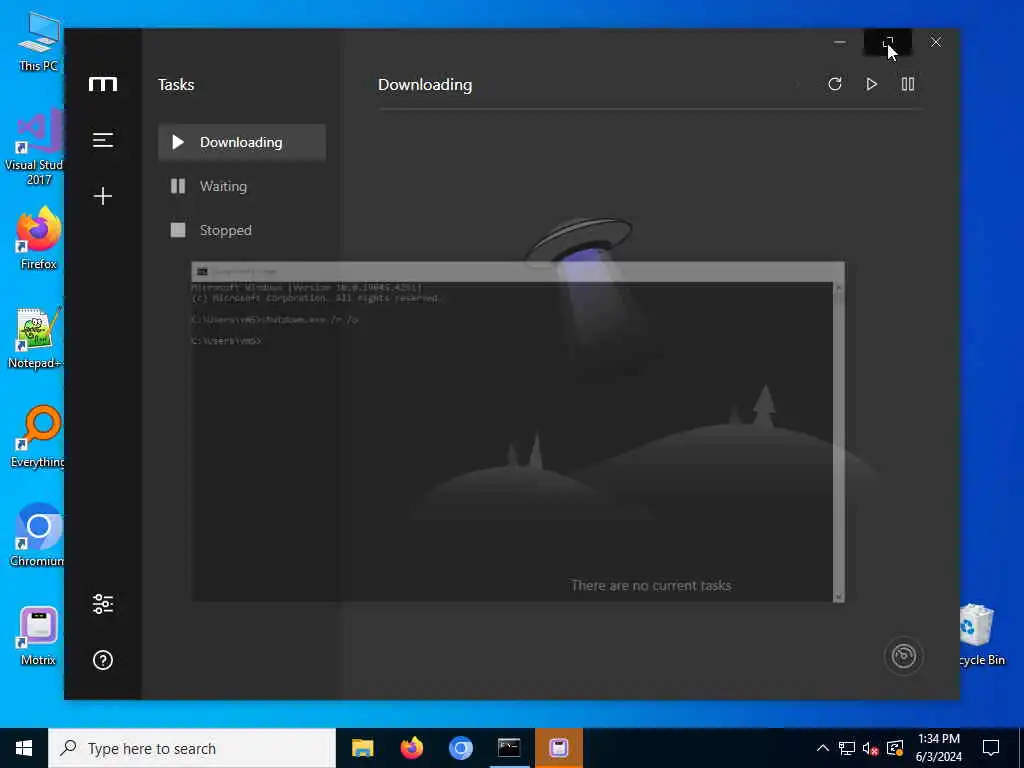Resume all tasks with play icon
This screenshot has height=768, width=1024.
click(x=871, y=84)
